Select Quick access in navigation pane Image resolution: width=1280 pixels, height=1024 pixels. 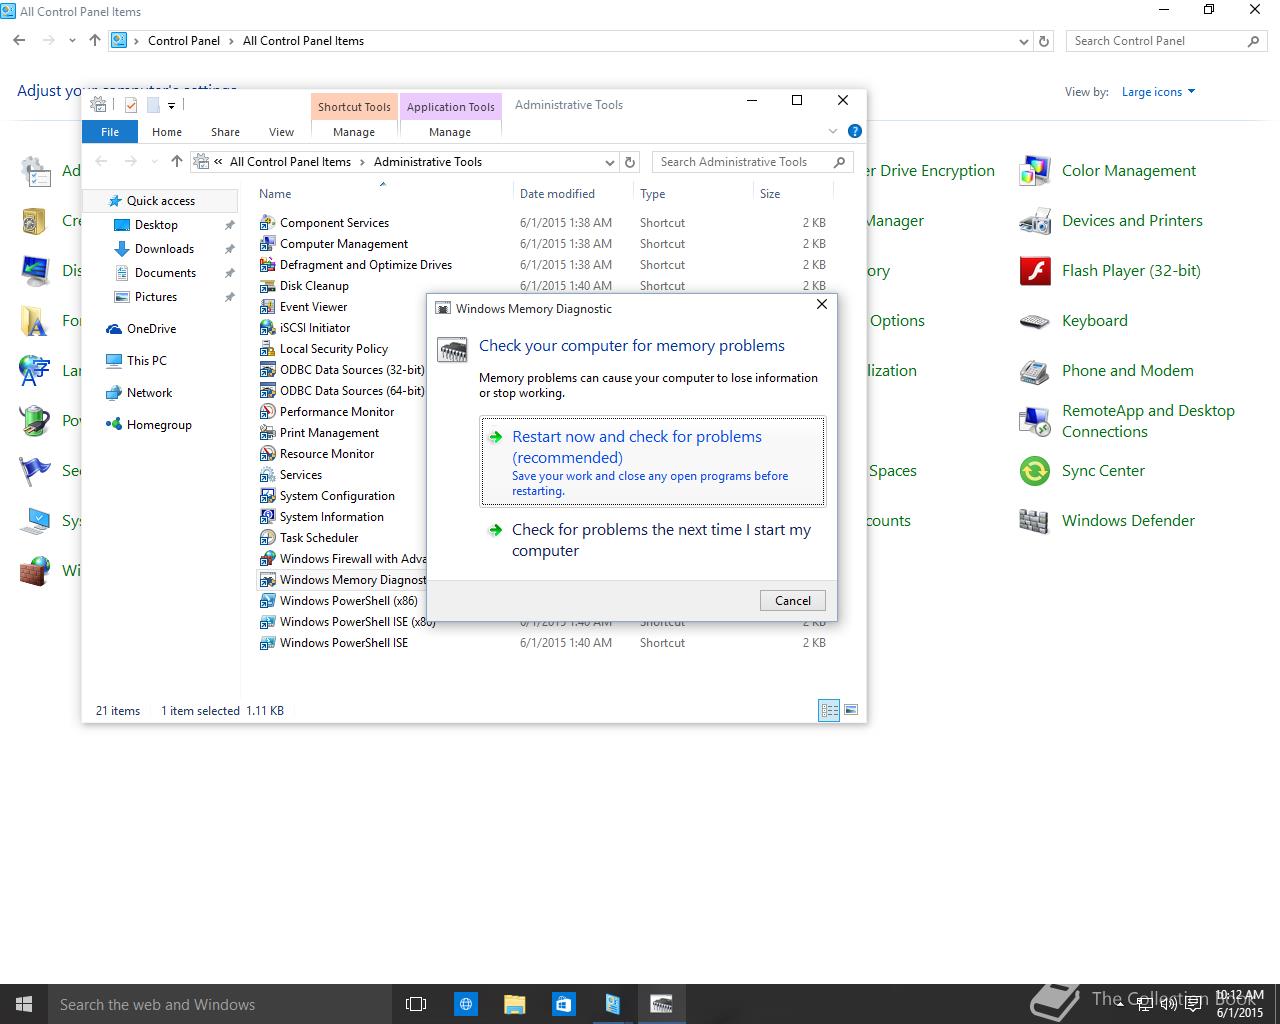click(161, 201)
